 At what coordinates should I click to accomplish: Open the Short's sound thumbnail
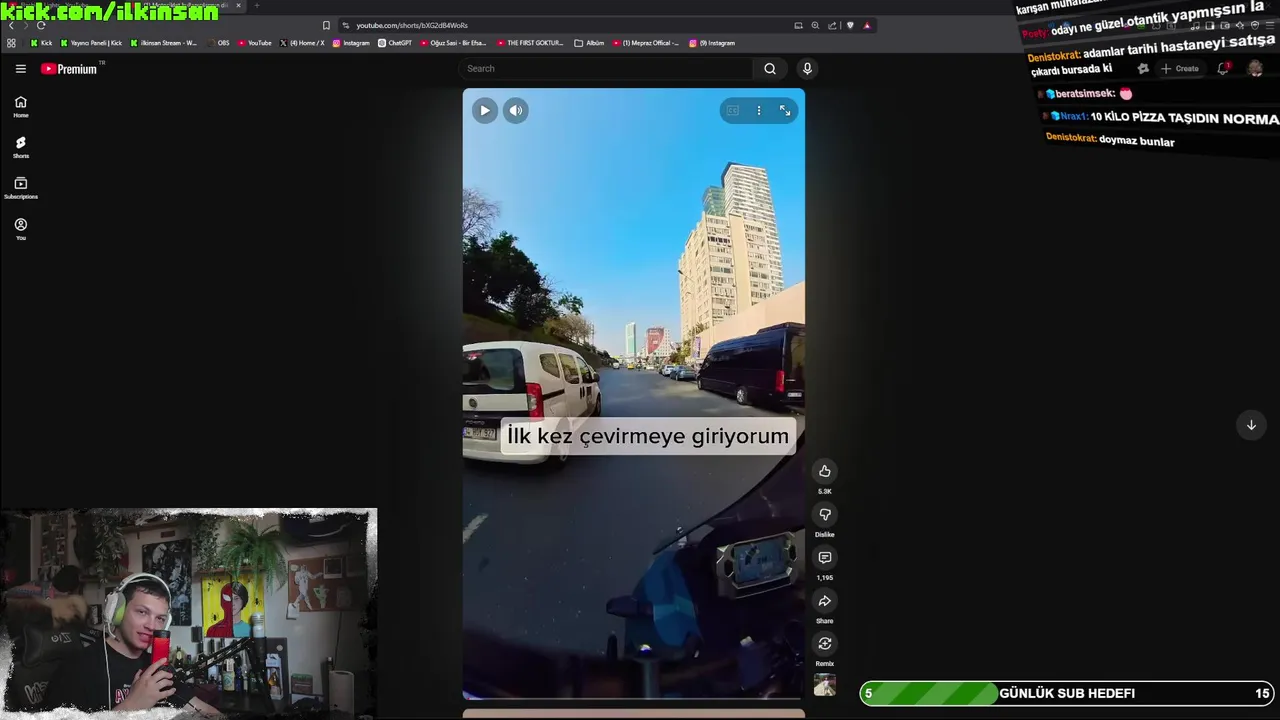[824, 685]
